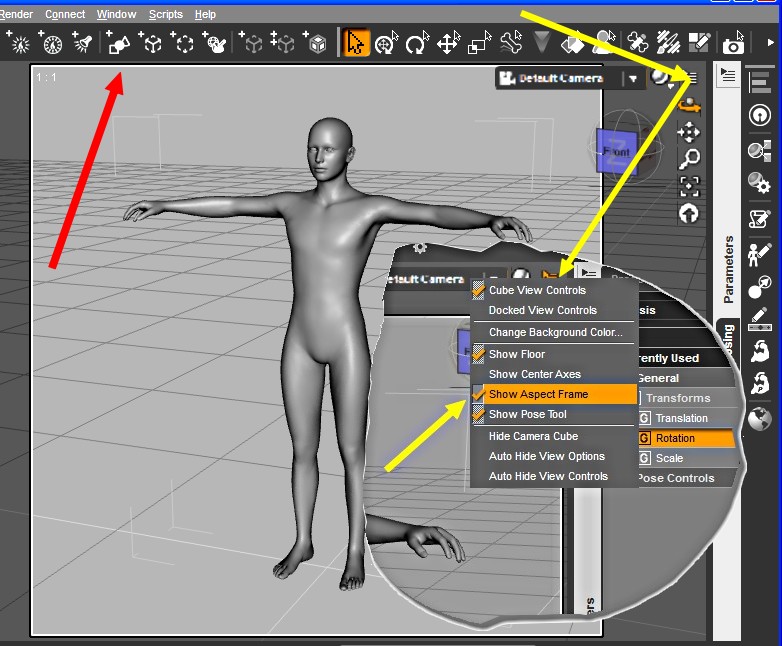Select the Universal manipulation tool
The width and height of the screenshot is (782, 646).
coord(387,43)
